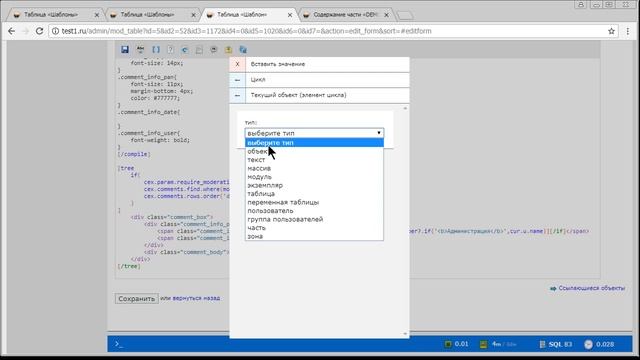Close the active Таблица «Шаблон» tab
Viewport: 640px width, 360px height.
290,15
